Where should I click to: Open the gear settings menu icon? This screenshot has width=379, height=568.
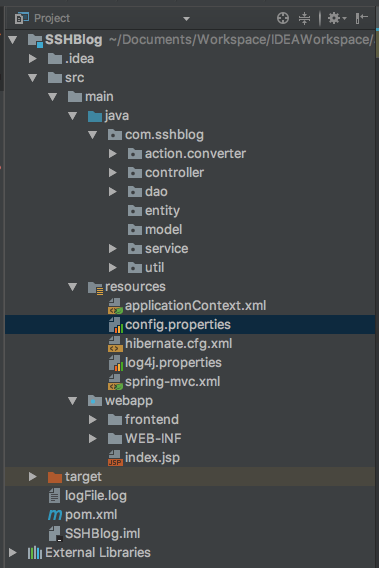pos(337,18)
